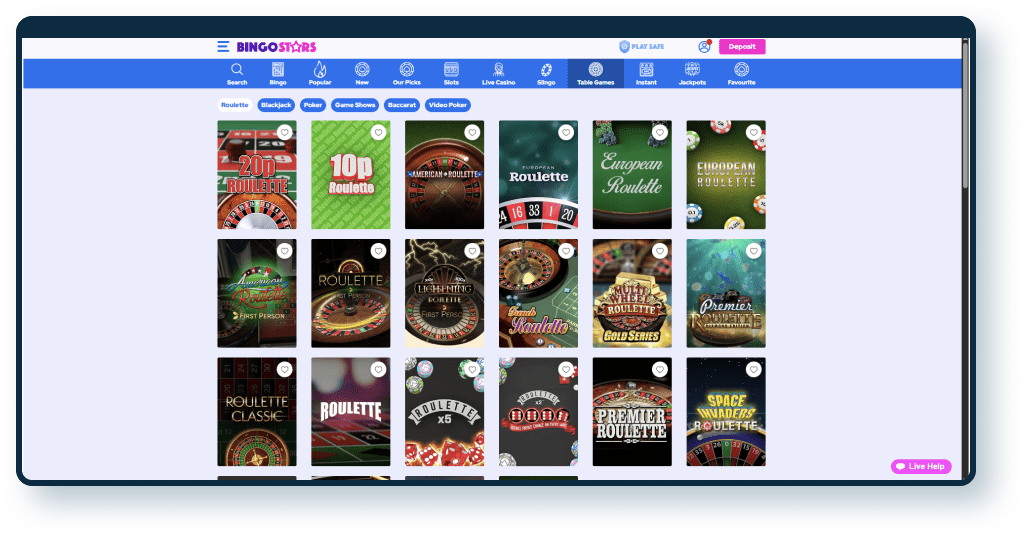Open the Bingo category icon
Screen dimensions: 1024x534
tap(278, 70)
